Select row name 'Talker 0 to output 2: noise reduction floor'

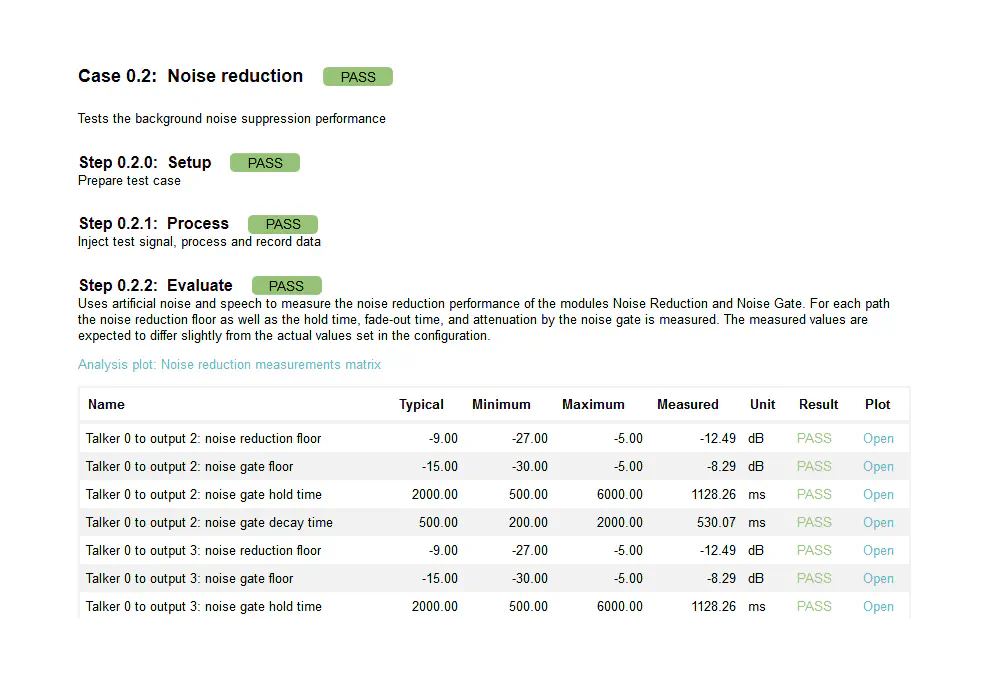[203, 438]
